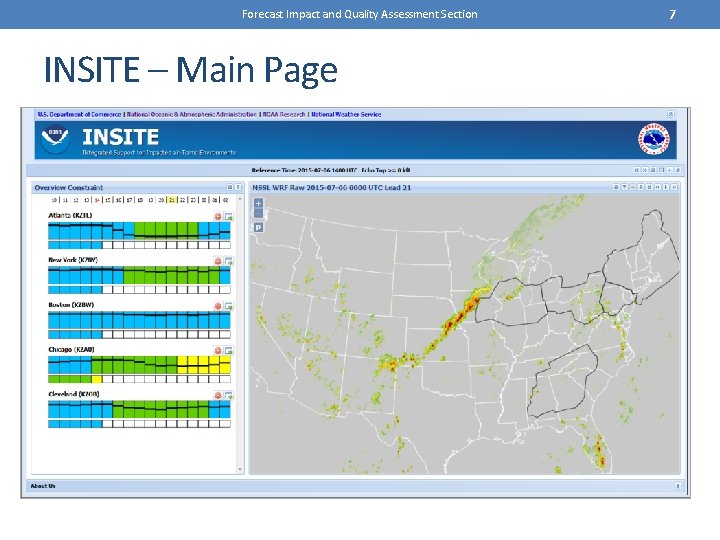Click the red remove icon for Cleveland
Viewport: 720px width, 540px height.
(x=218, y=395)
